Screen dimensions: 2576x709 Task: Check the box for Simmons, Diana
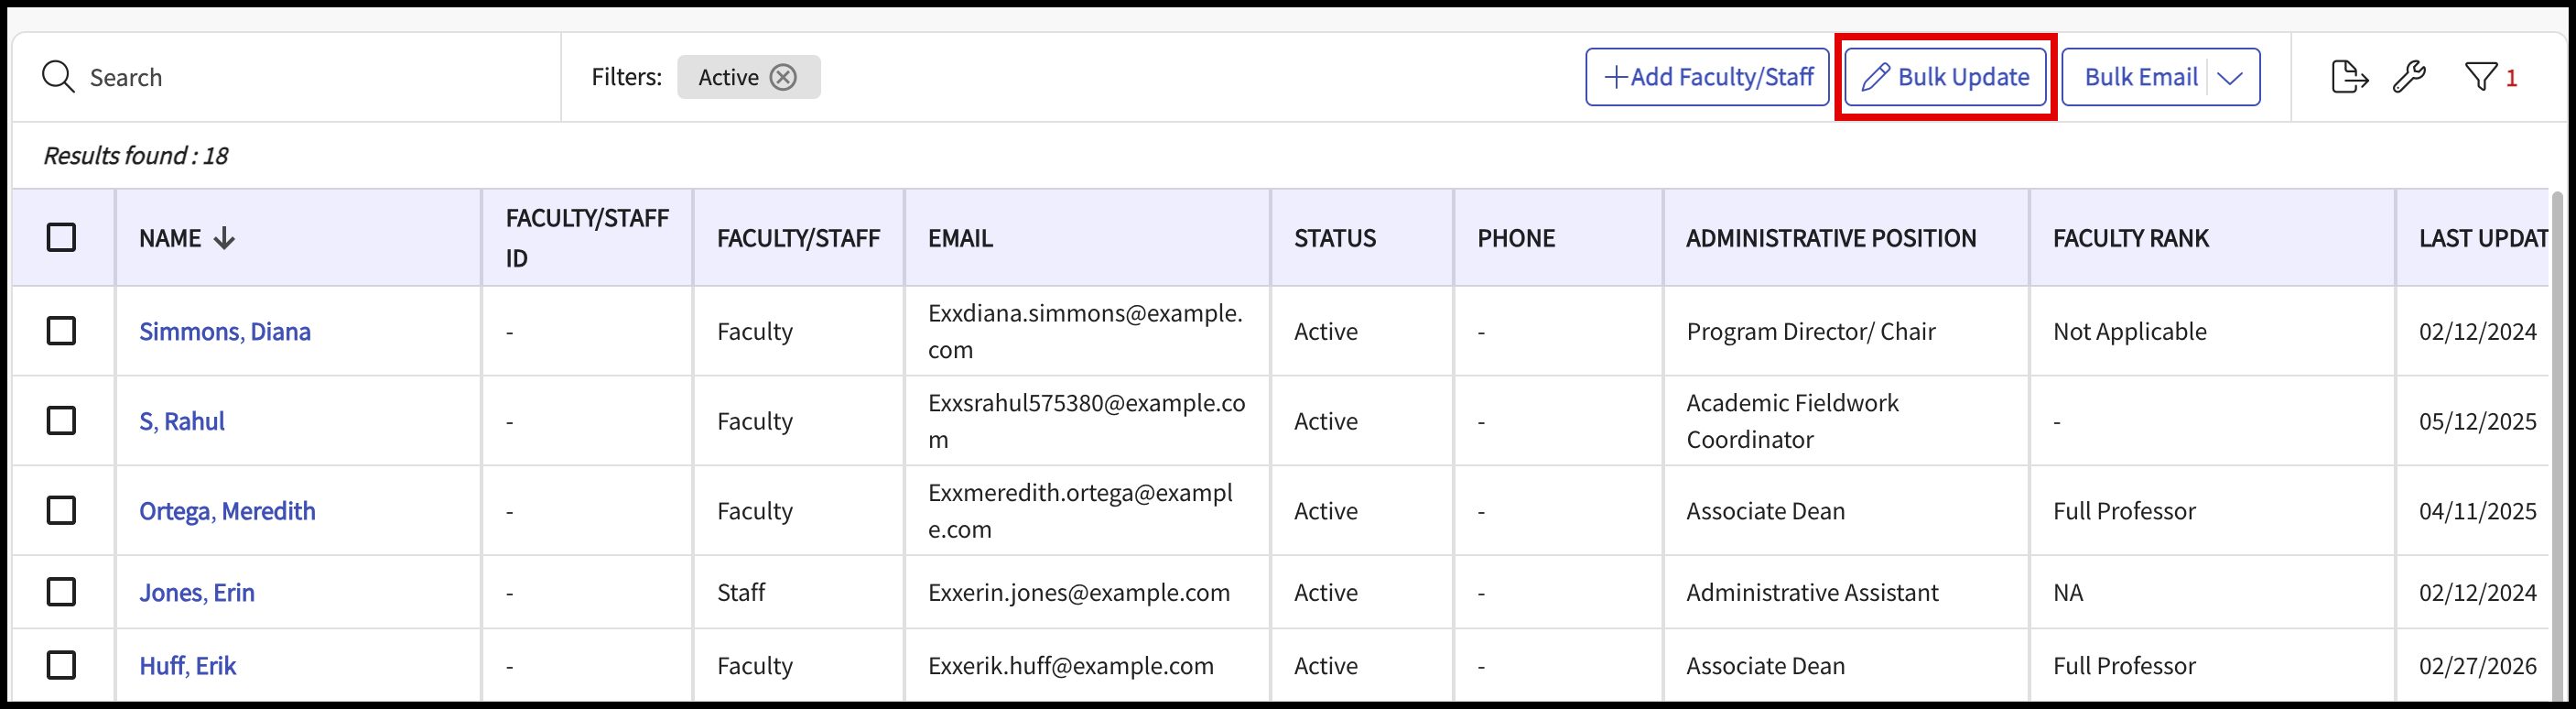pos(62,331)
